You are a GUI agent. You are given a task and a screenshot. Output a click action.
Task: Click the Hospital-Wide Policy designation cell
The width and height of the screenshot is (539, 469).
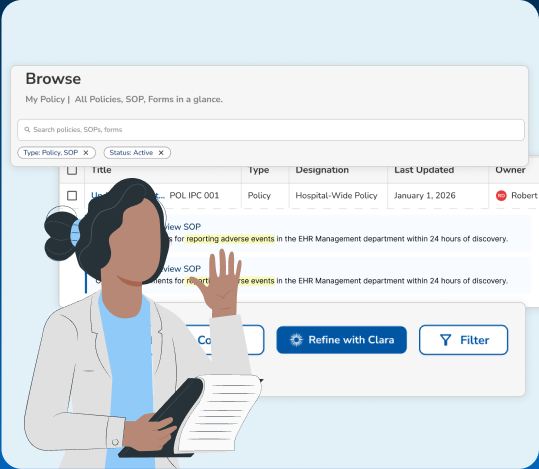[x=337, y=196]
